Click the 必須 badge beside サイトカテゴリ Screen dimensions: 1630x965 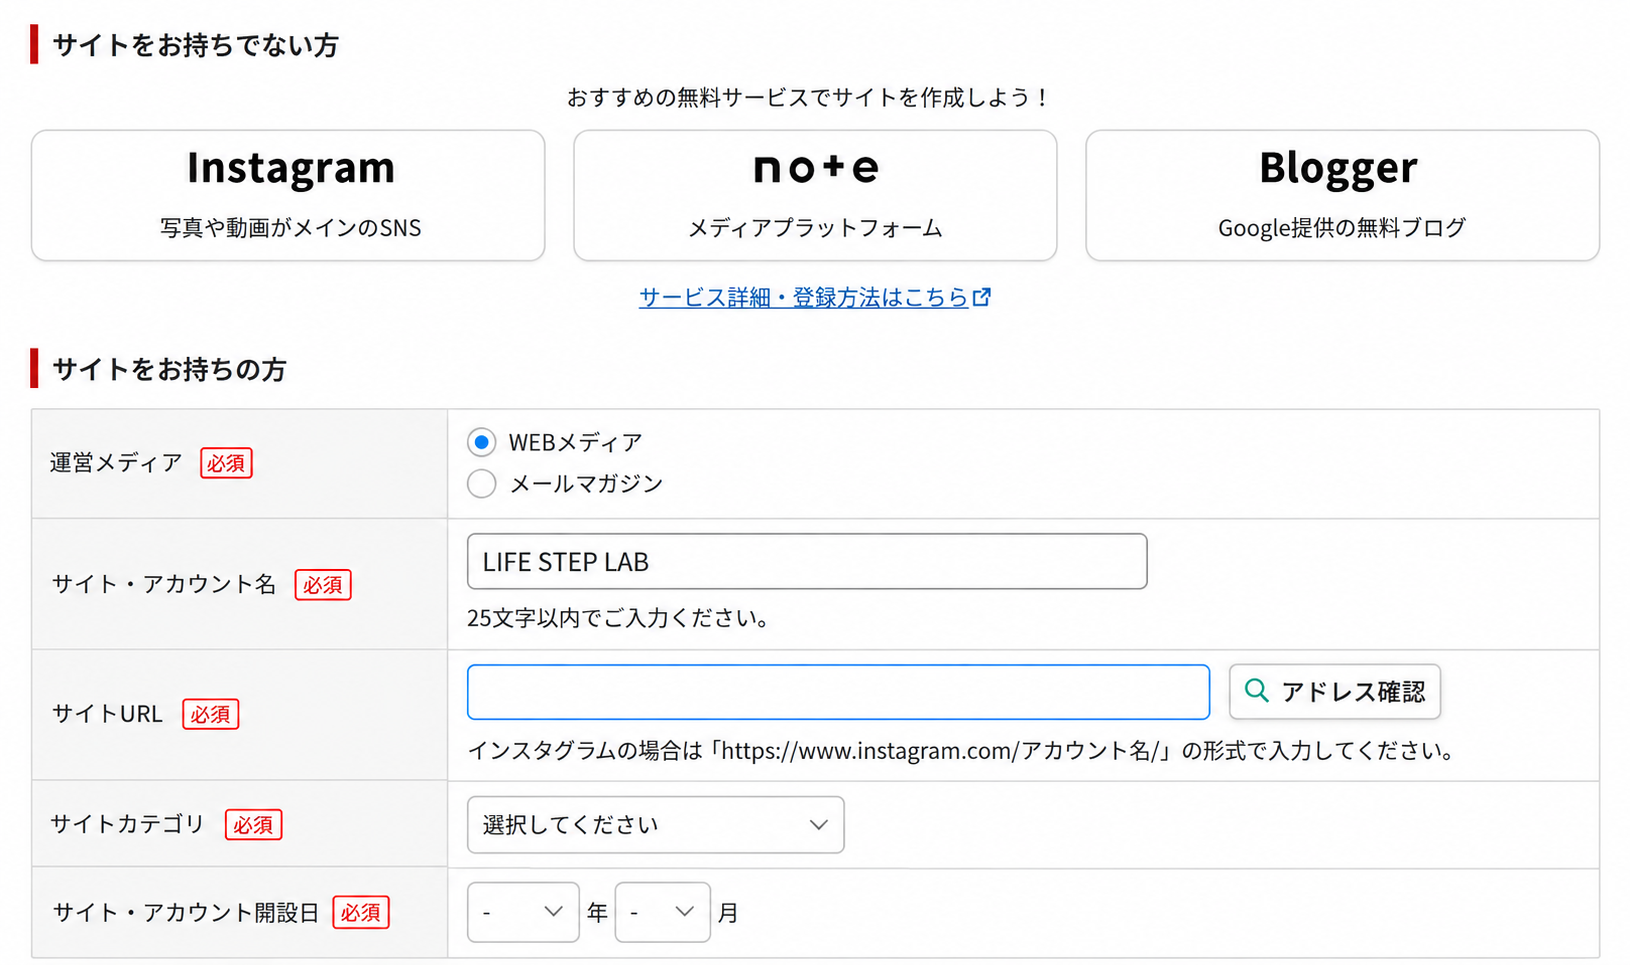point(253,825)
